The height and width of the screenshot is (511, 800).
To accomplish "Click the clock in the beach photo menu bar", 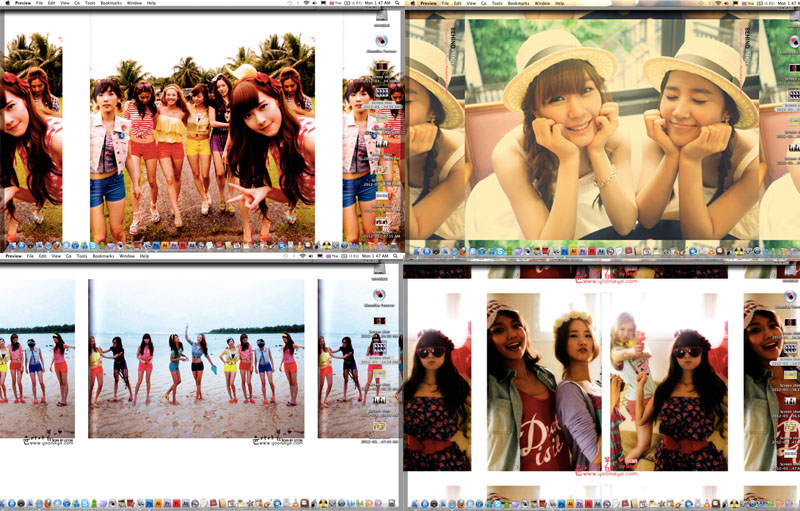I will click(x=374, y=256).
